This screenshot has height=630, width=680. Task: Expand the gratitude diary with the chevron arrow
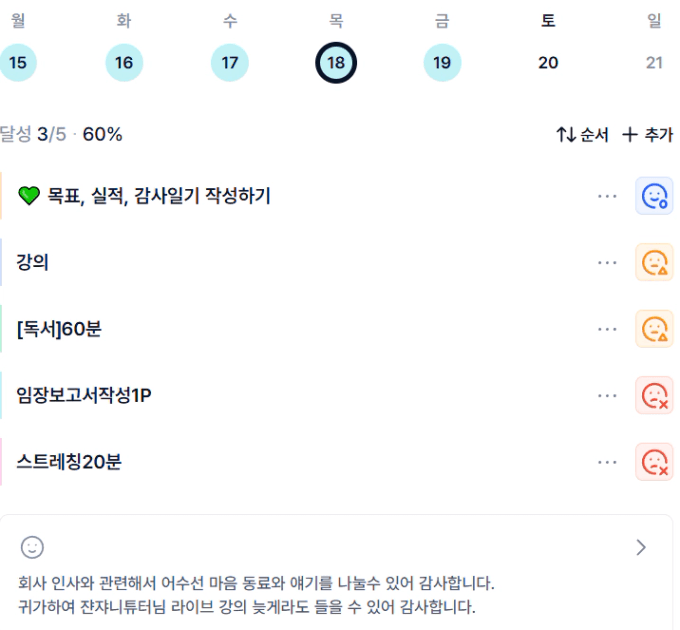(641, 547)
